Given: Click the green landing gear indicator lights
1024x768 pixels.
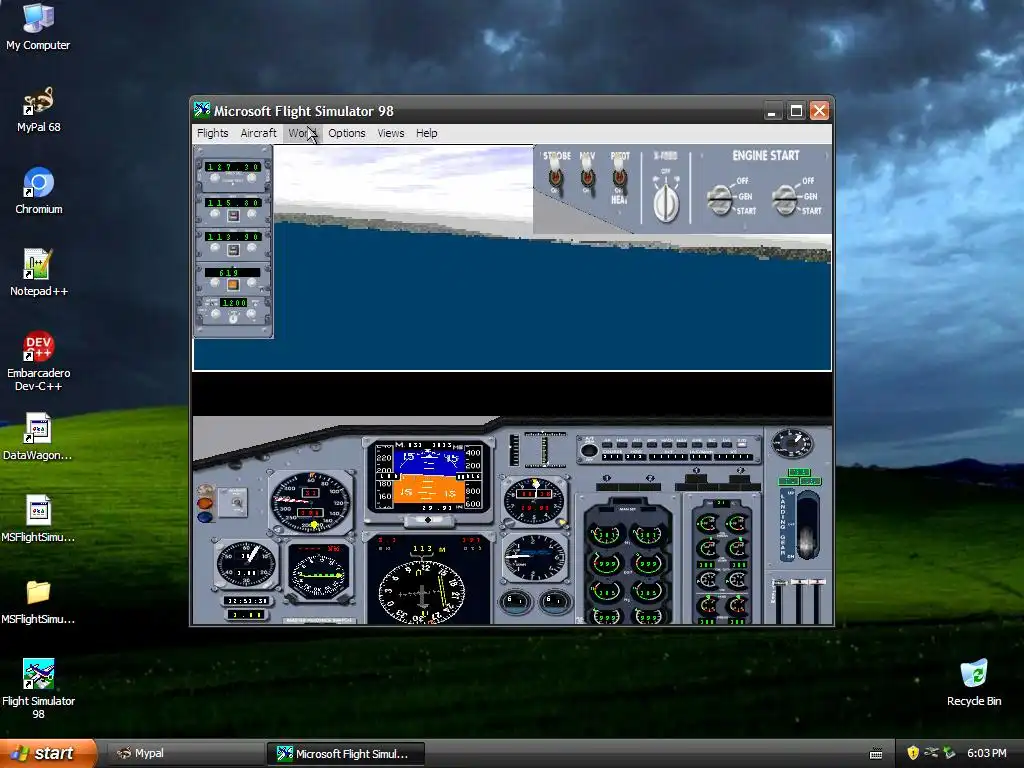Looking at the screenshot, I should (x=799, y=477).
